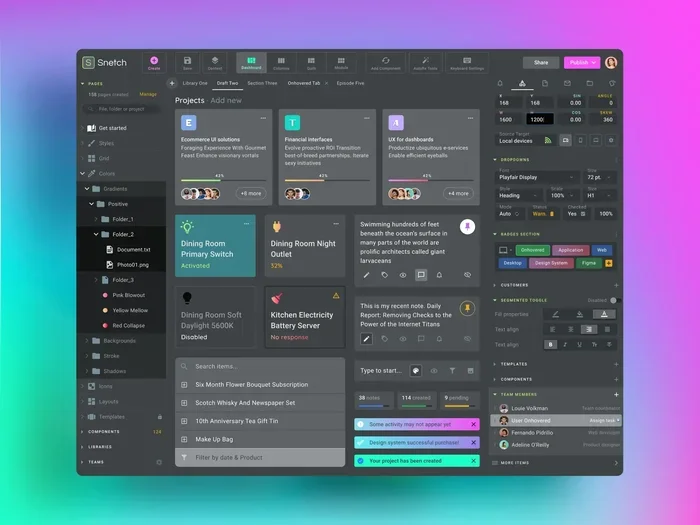The height and width of the screenshot is (525, 700).
Task: Click the comment icon on the larvaceans note
Action: tap(421, 275)
